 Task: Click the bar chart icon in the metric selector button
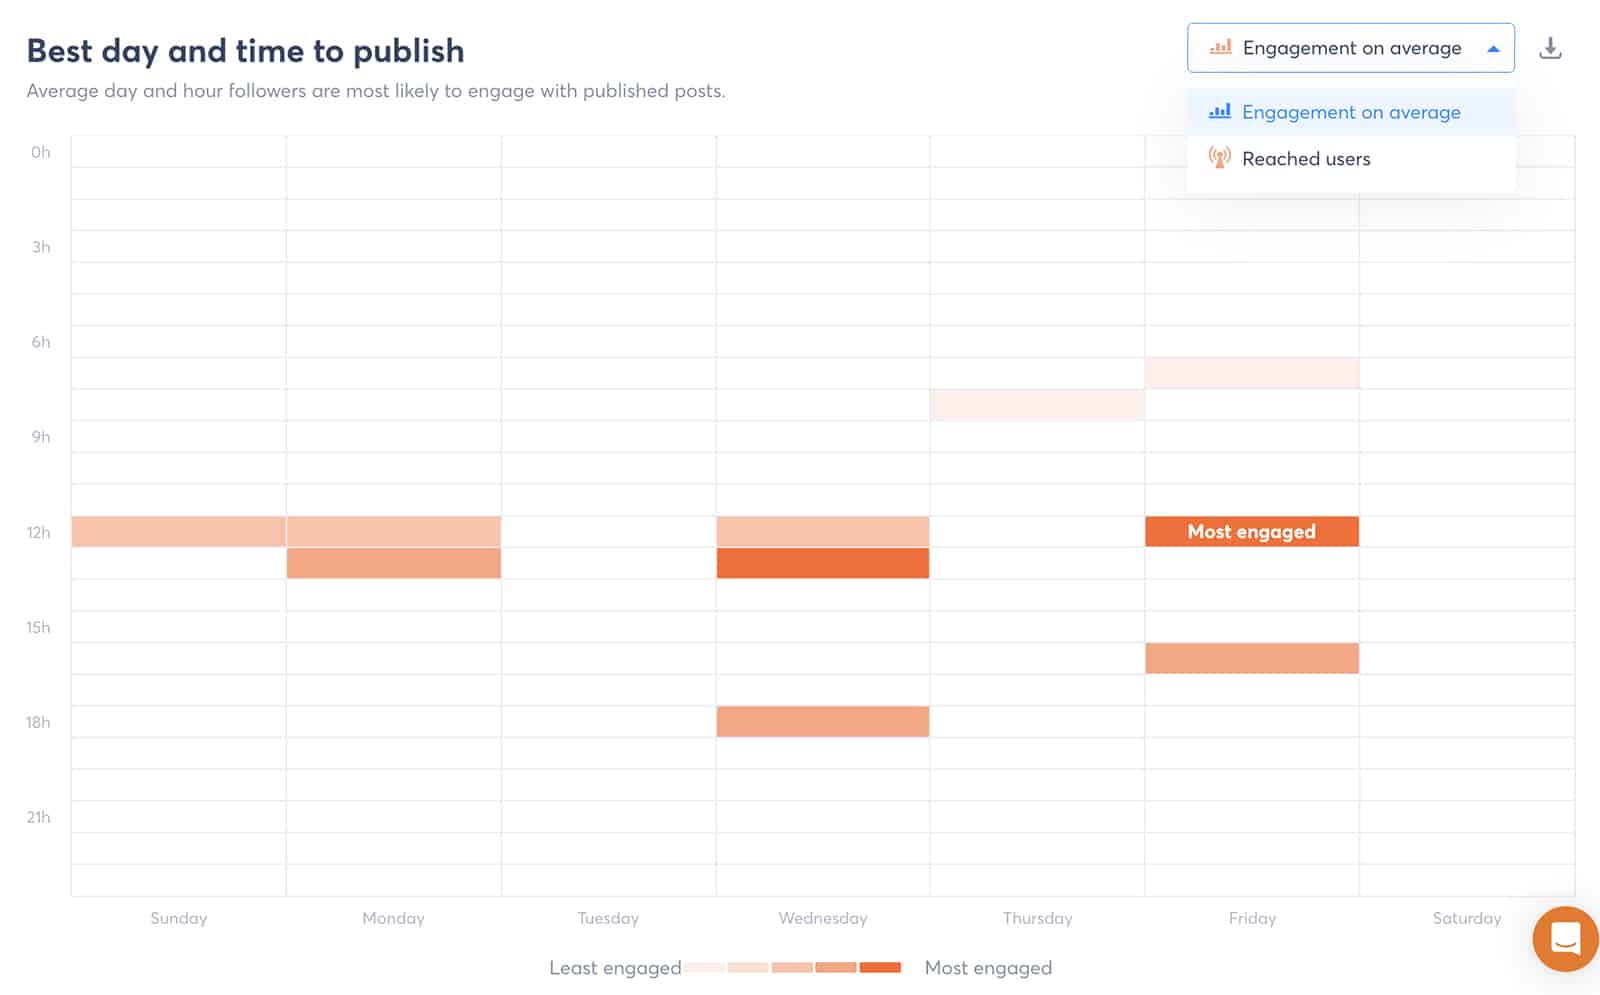(1220, 47)
